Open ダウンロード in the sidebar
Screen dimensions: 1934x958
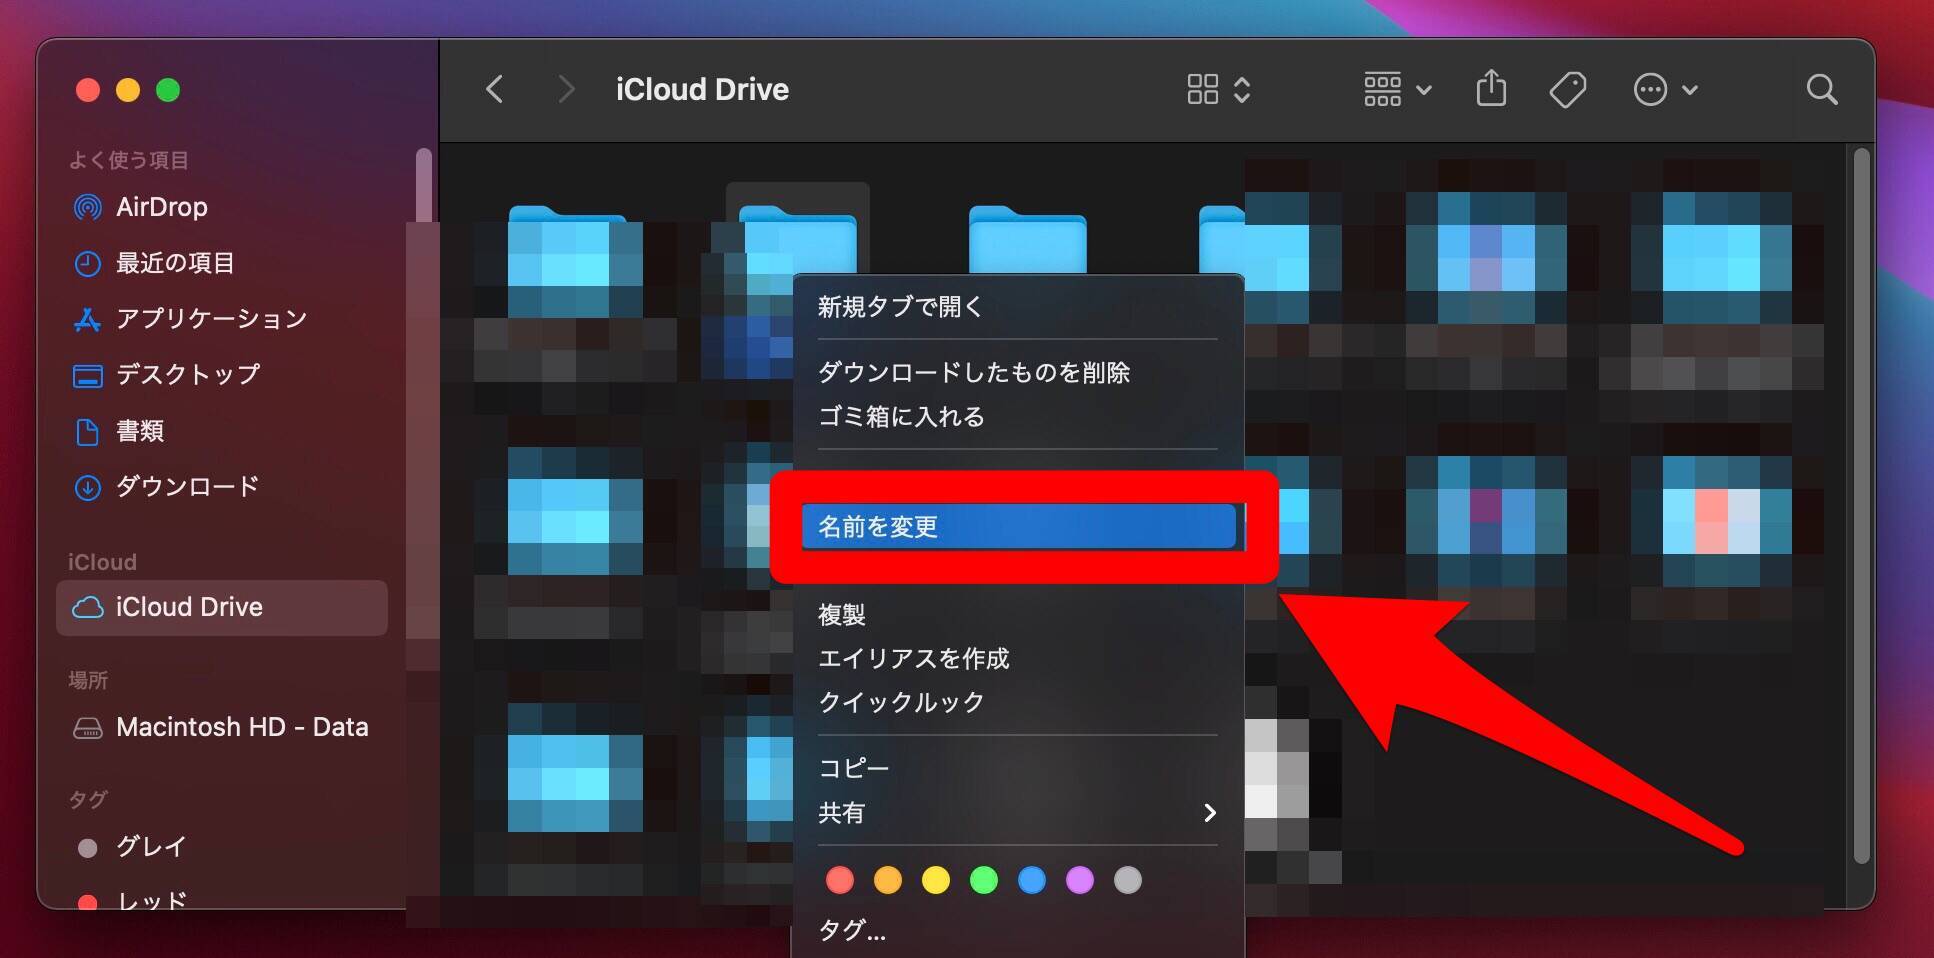222,487
